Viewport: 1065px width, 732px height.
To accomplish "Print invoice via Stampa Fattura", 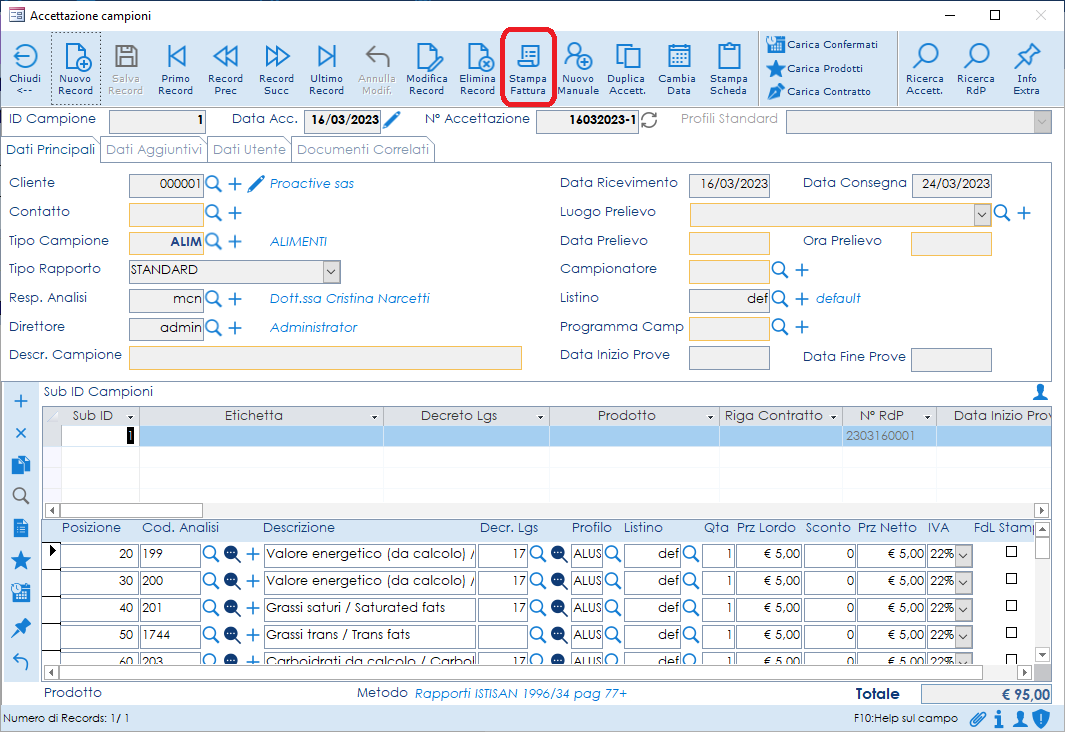I will (x=528, y=69).
